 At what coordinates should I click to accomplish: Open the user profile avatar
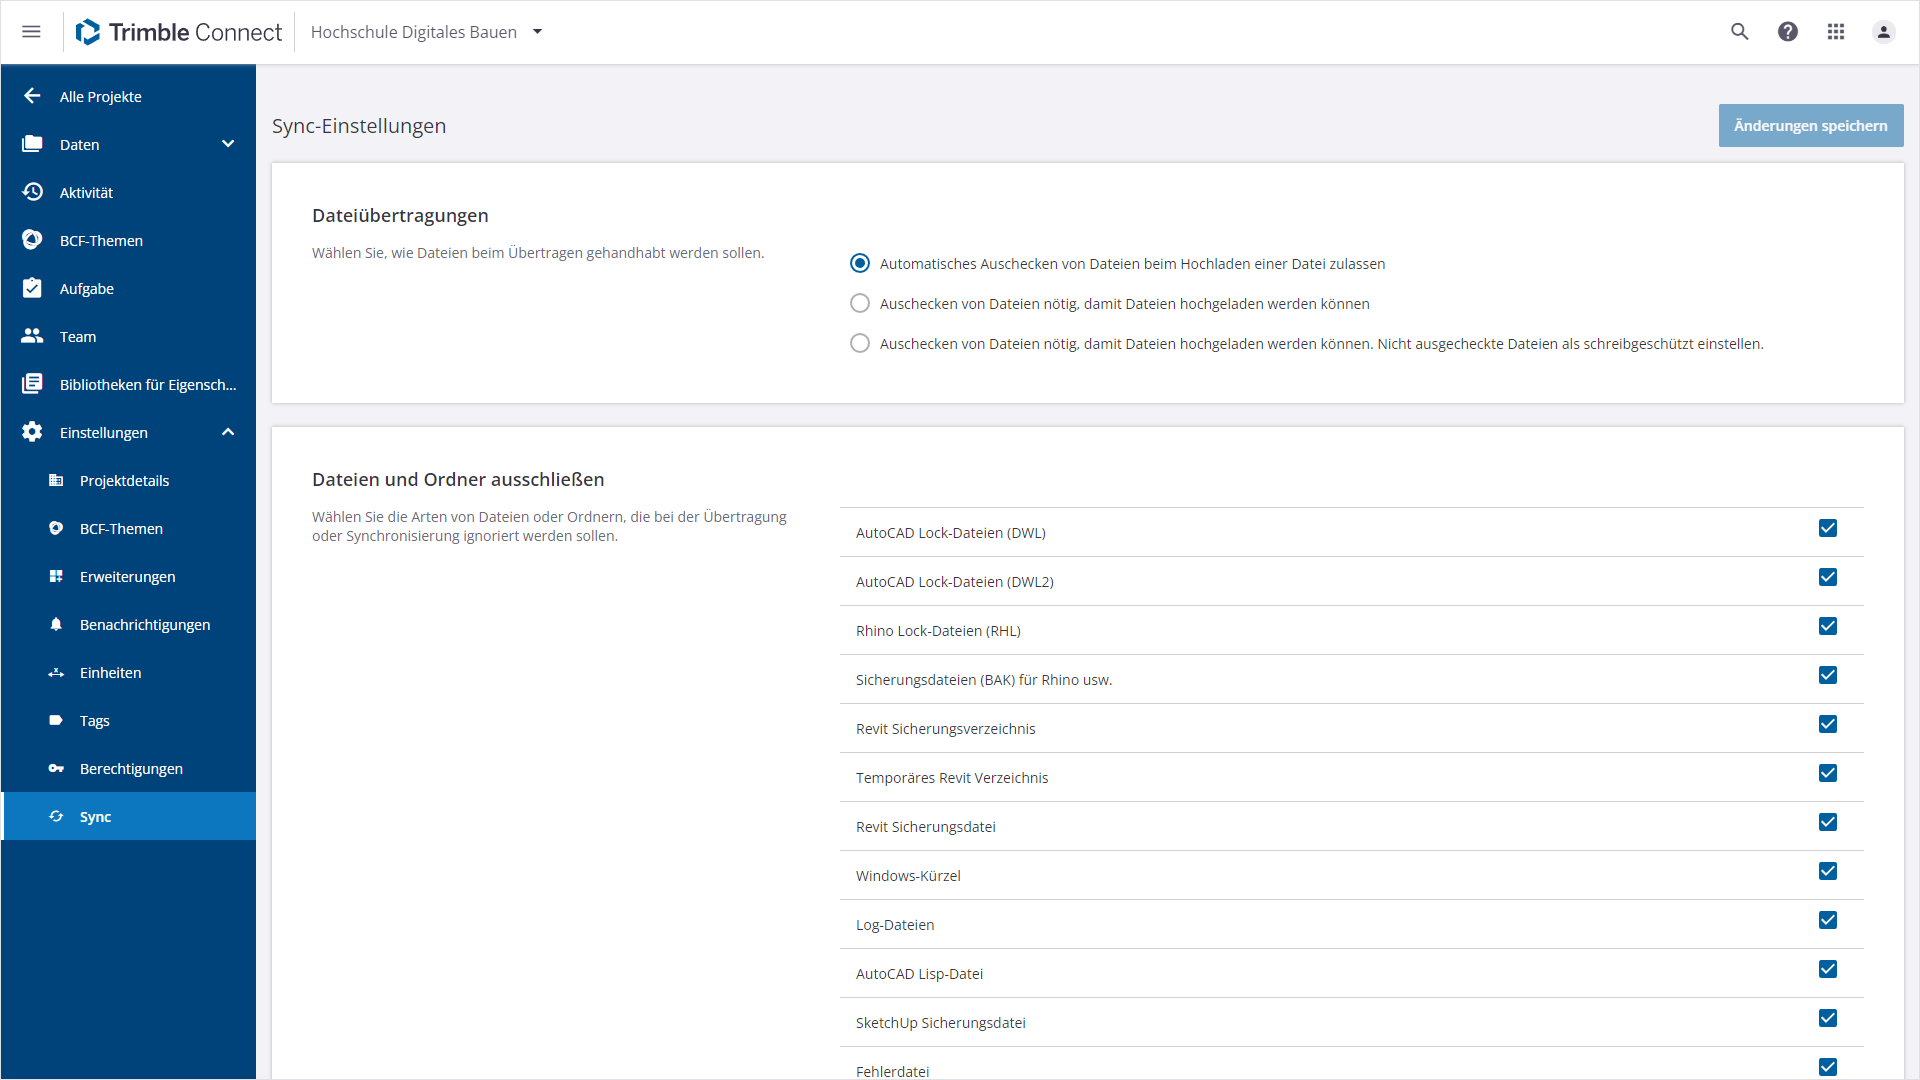point(1883,32)
